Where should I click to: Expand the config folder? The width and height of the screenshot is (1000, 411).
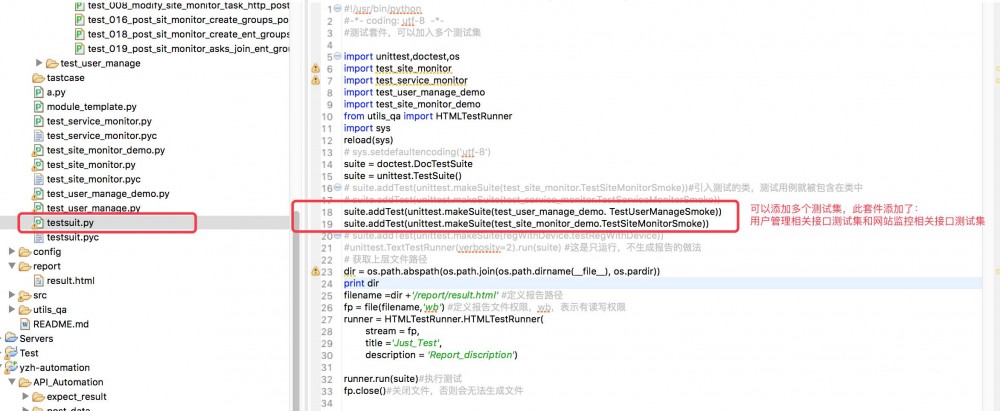click(11, 251)
